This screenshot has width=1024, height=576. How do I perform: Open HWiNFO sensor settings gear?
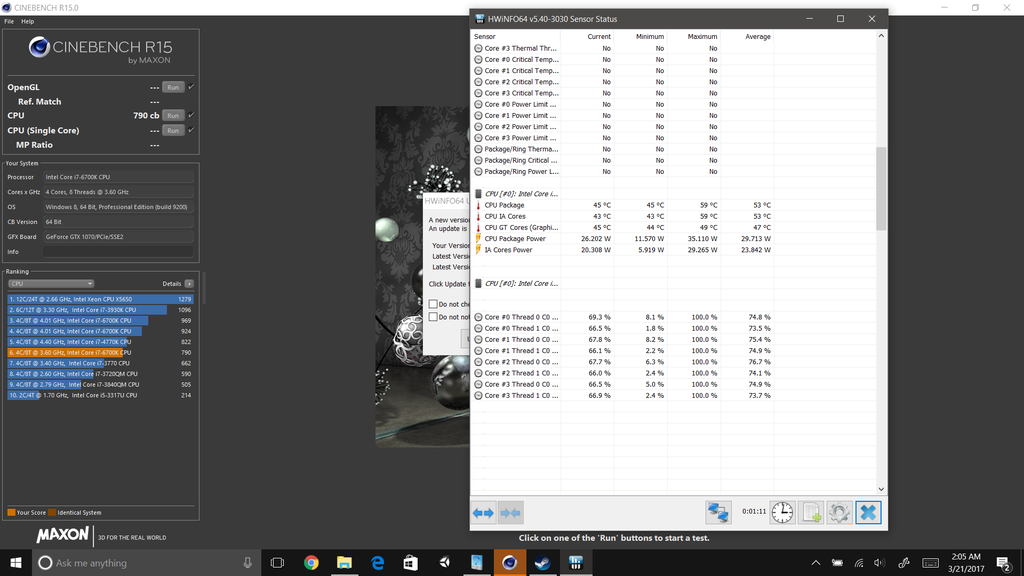click(839, 513)
